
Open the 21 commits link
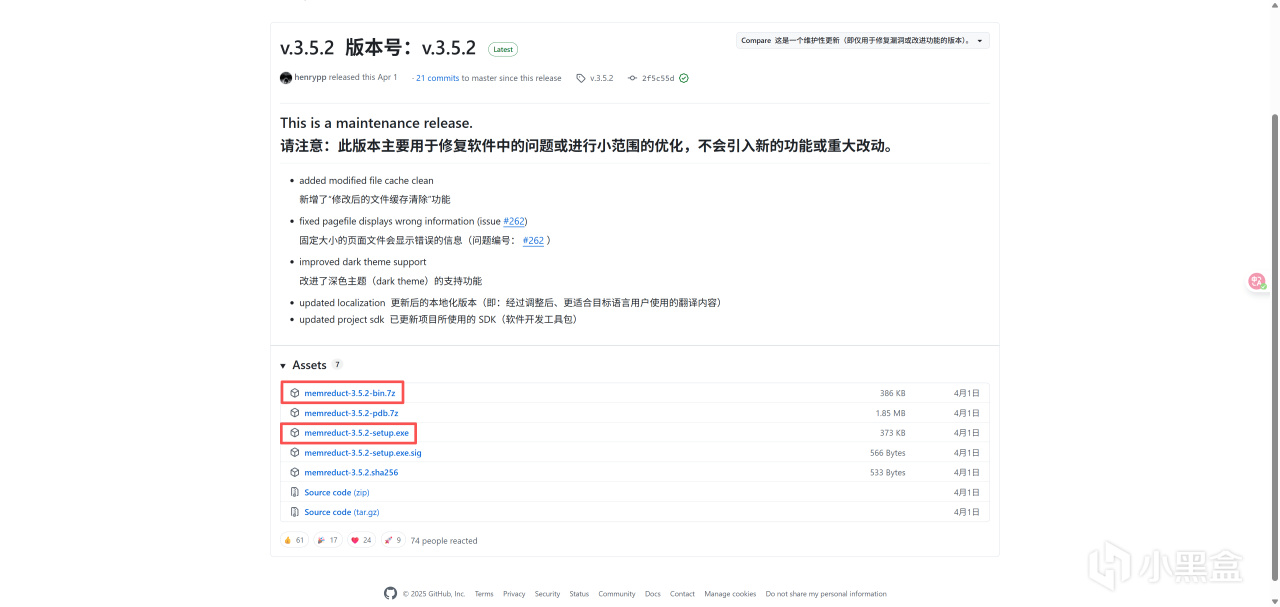(437, 78)
